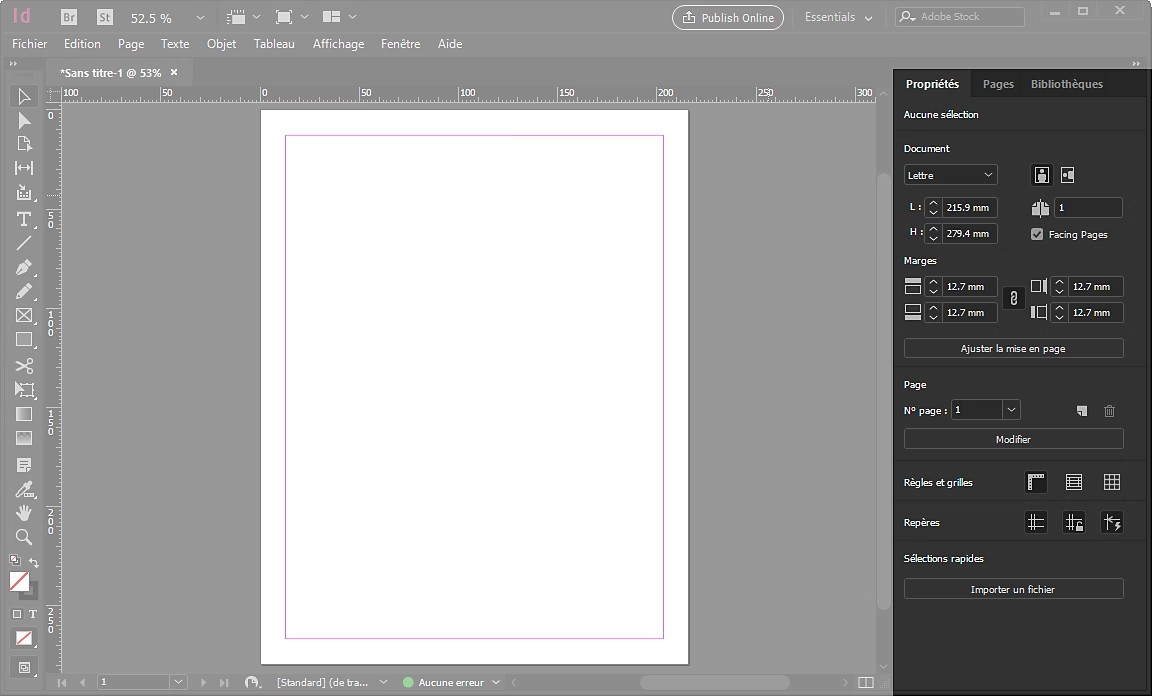Select the Type tool in the toolbar

(x=24, y=220)
